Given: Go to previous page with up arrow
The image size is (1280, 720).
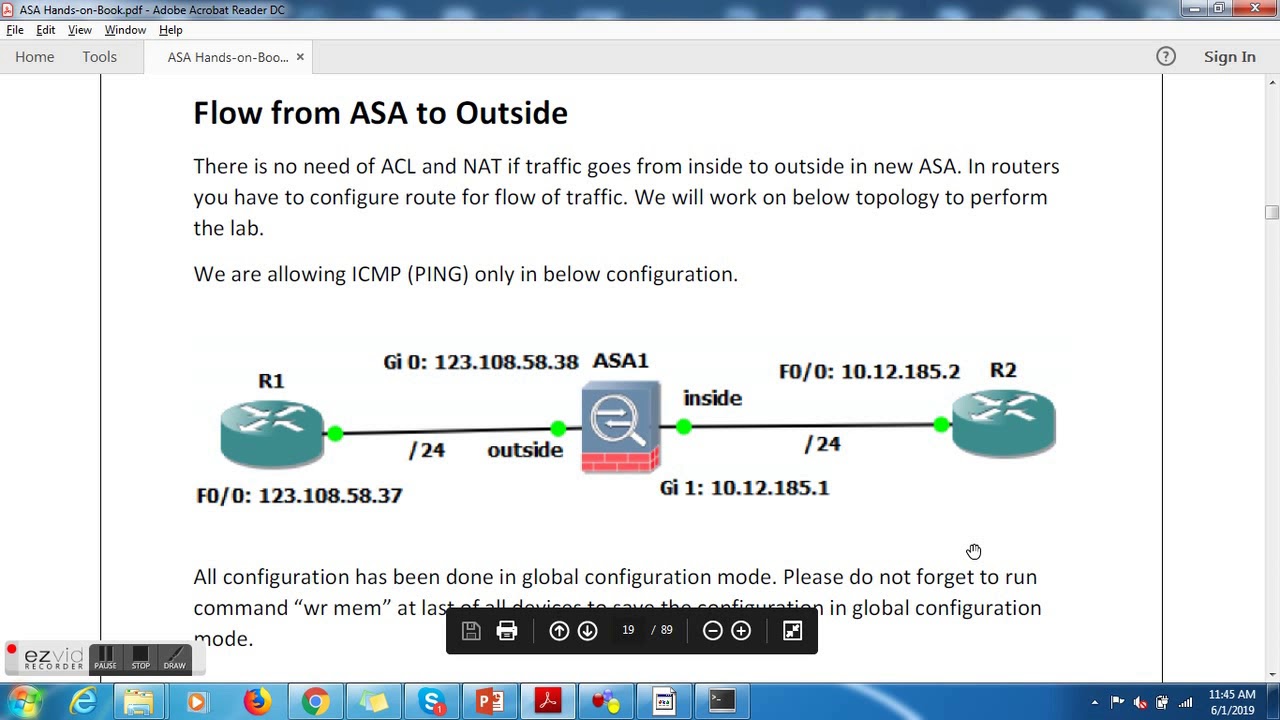Looking at the screenshot, I should pyautogui.click(x=559, y=630).
